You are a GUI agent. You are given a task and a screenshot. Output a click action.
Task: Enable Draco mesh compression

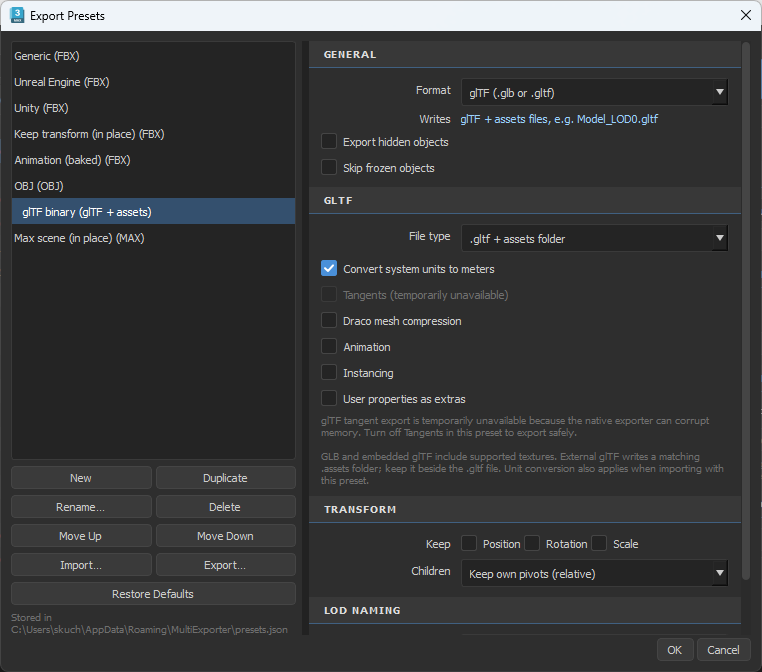pyautogui.click(x=329, y=320)
